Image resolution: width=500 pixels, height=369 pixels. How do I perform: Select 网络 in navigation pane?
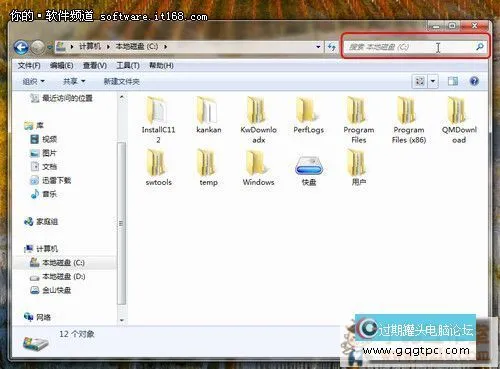pyautogui.click(x=37, y=317)
